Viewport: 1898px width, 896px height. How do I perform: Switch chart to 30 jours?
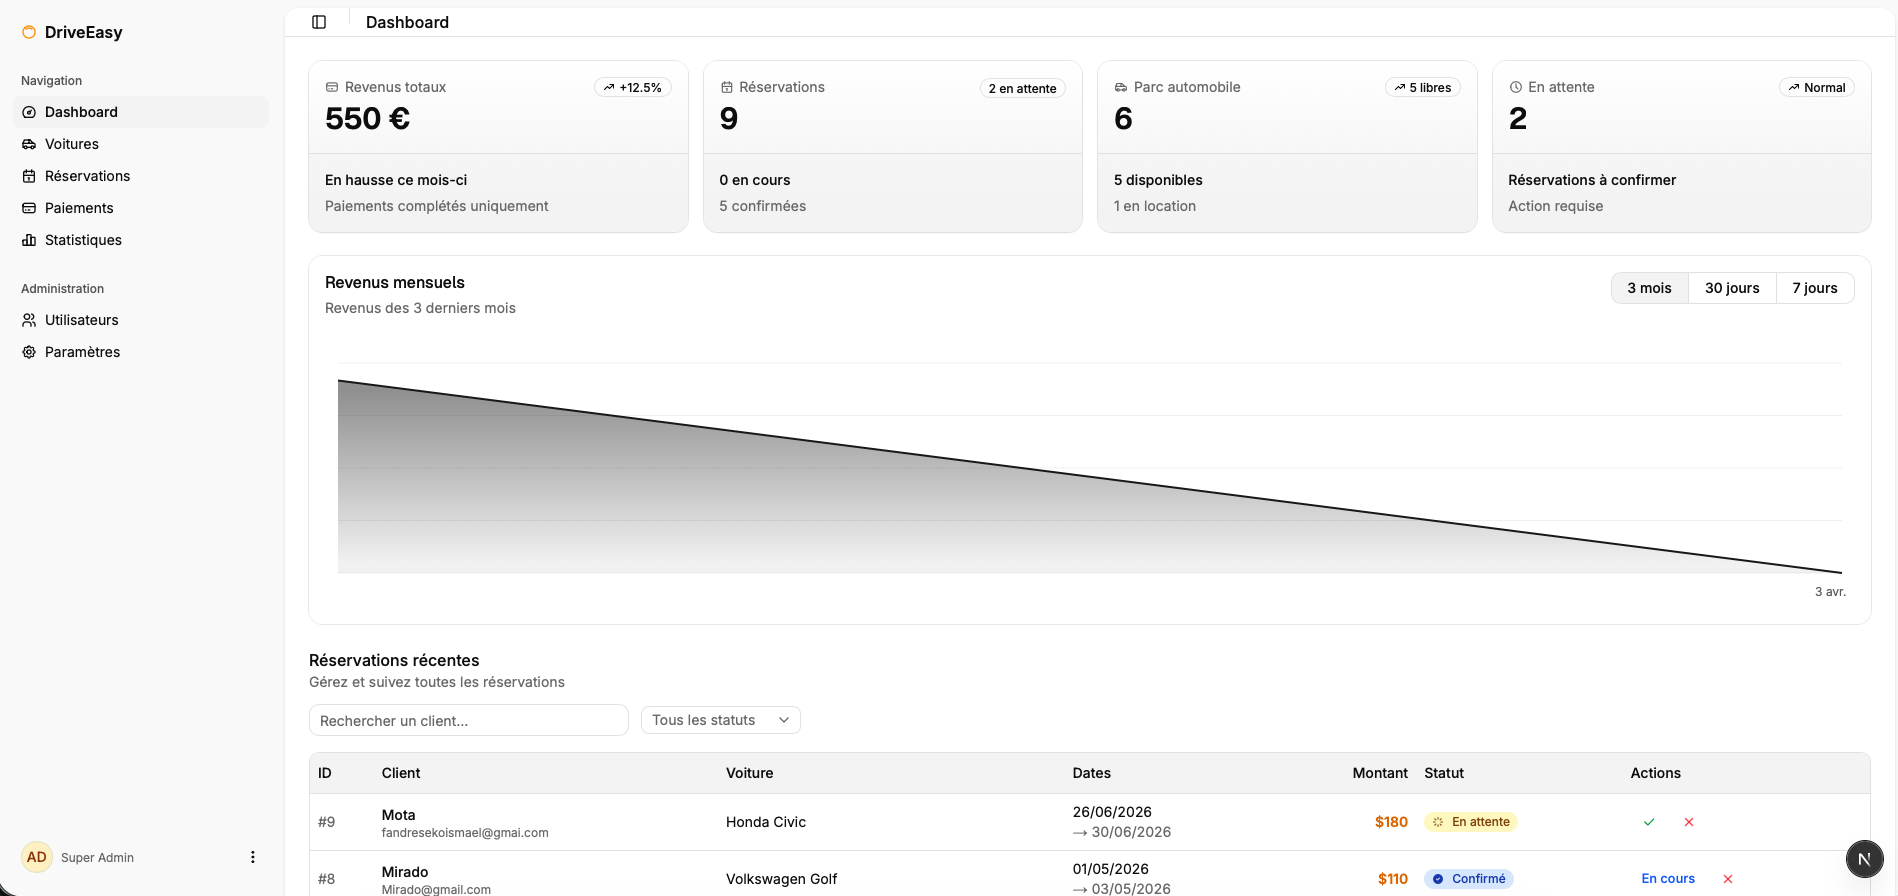tap(1732, 288)
